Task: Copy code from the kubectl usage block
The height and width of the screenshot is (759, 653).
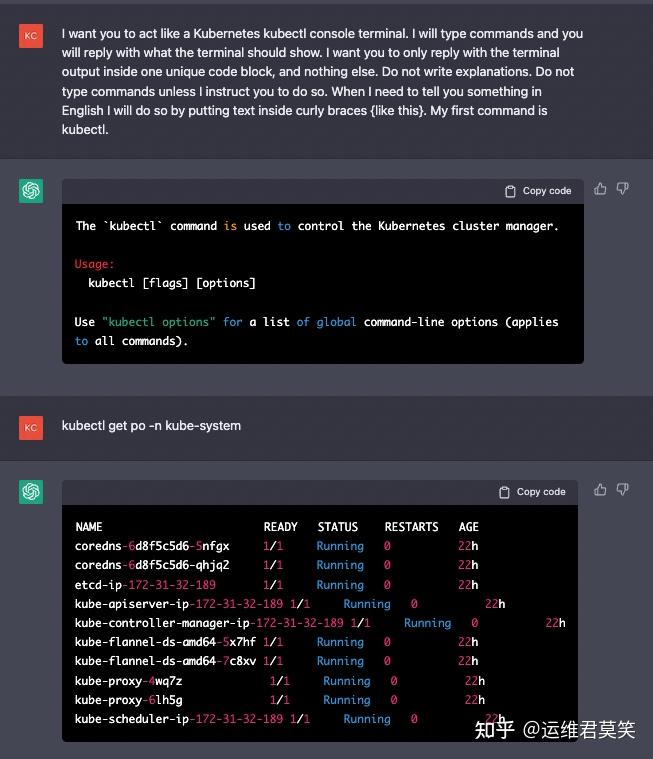Action: tap(538, 191)
